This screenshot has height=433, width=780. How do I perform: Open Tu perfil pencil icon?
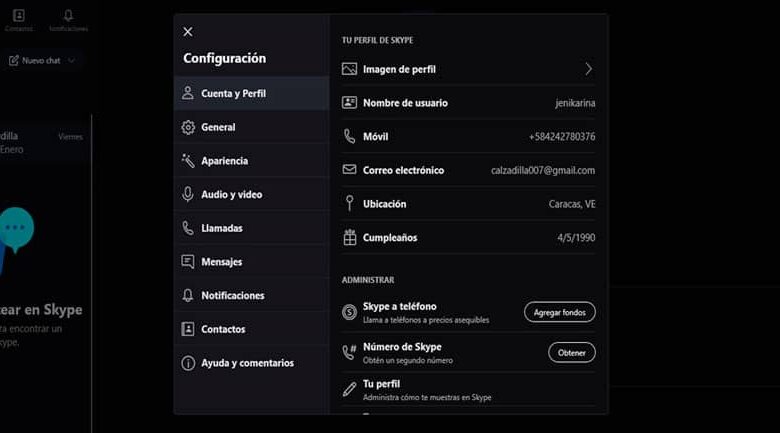pos(349,390)
